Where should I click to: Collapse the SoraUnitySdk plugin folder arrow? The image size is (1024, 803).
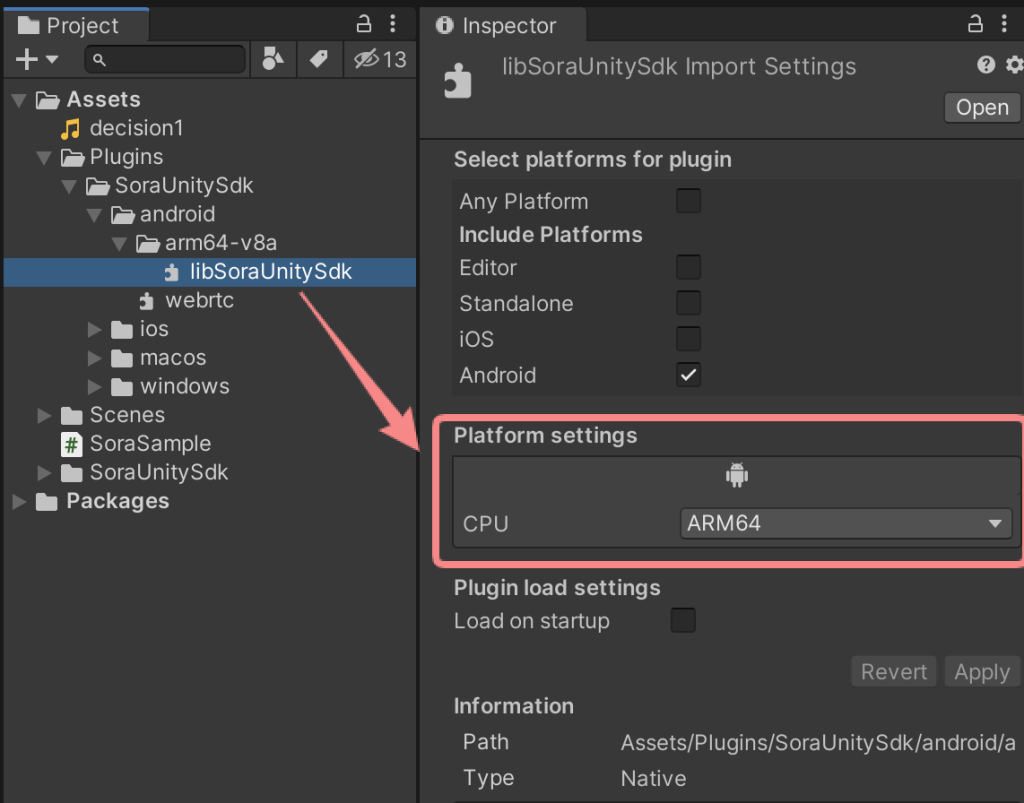[70, 186]
